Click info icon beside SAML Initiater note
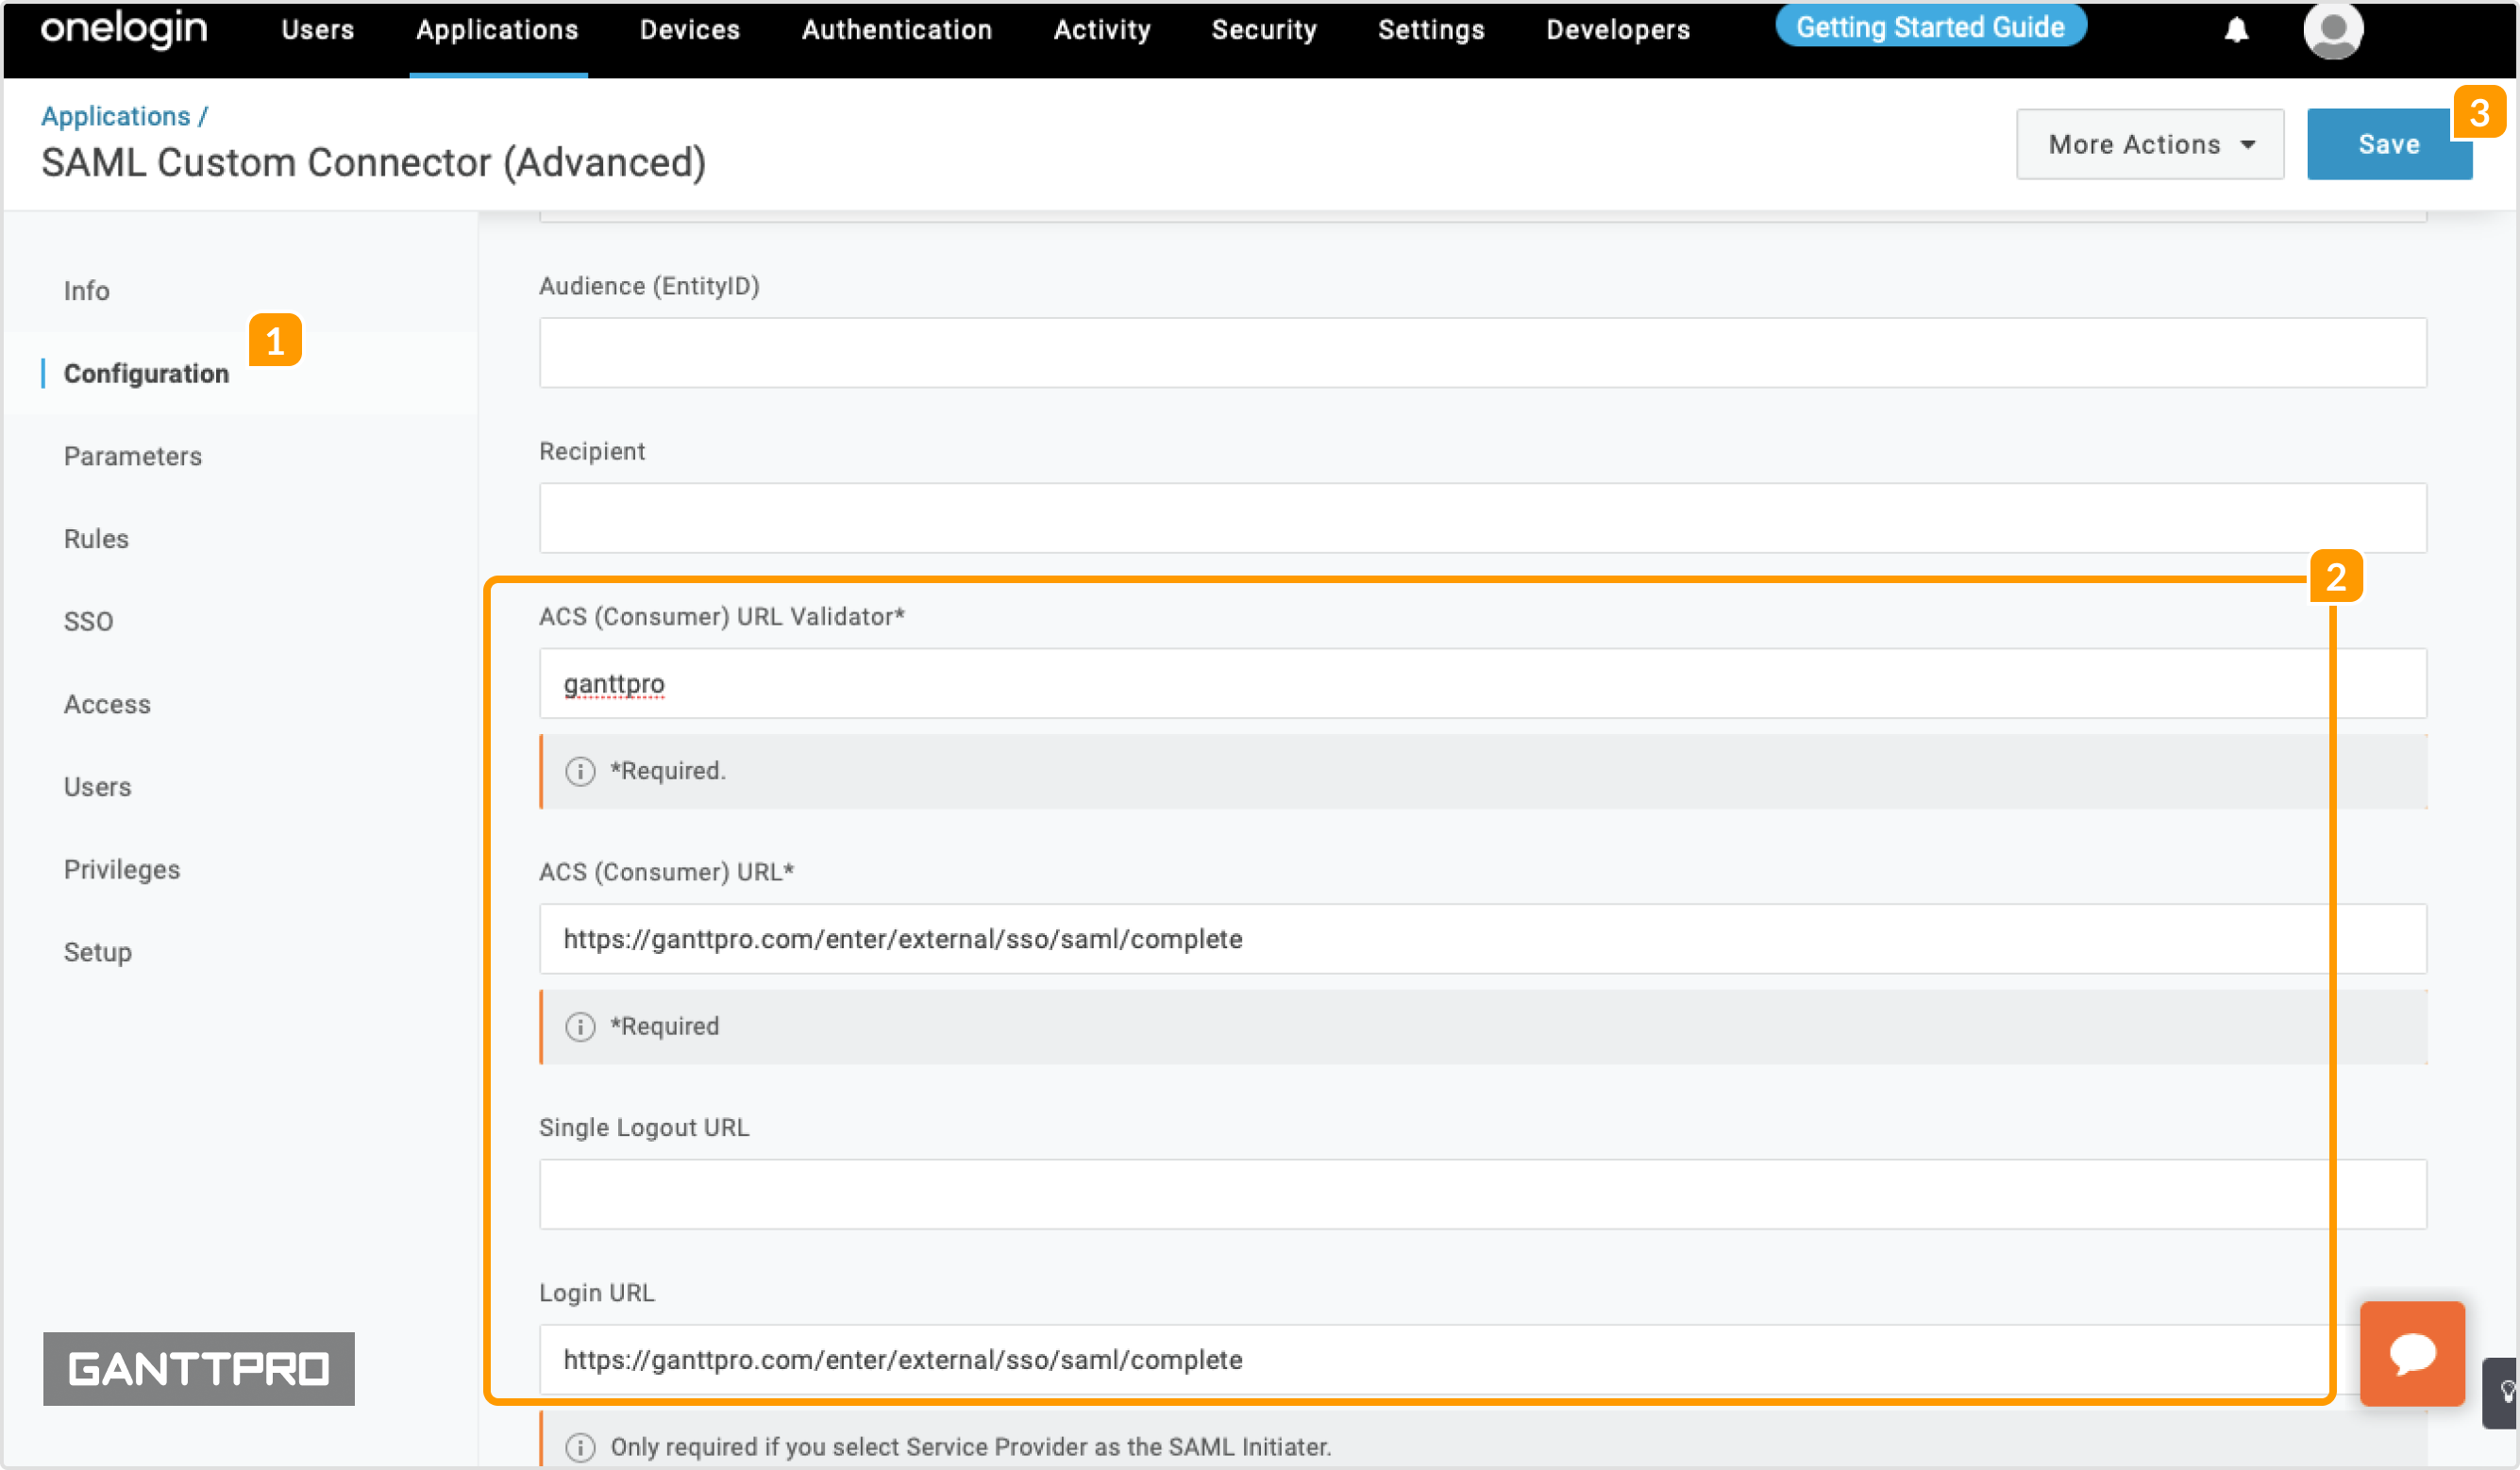 pyautogui.click(x=580, y=1447)
